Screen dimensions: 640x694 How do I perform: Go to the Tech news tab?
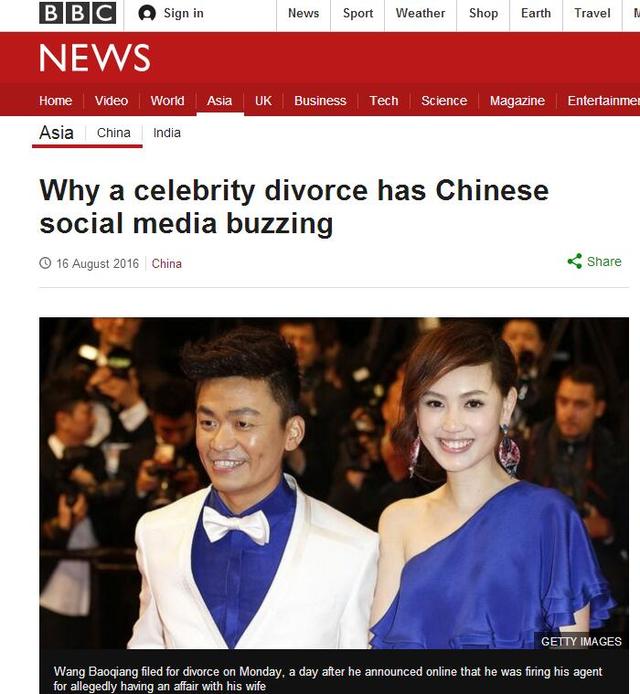click(384, 101)
